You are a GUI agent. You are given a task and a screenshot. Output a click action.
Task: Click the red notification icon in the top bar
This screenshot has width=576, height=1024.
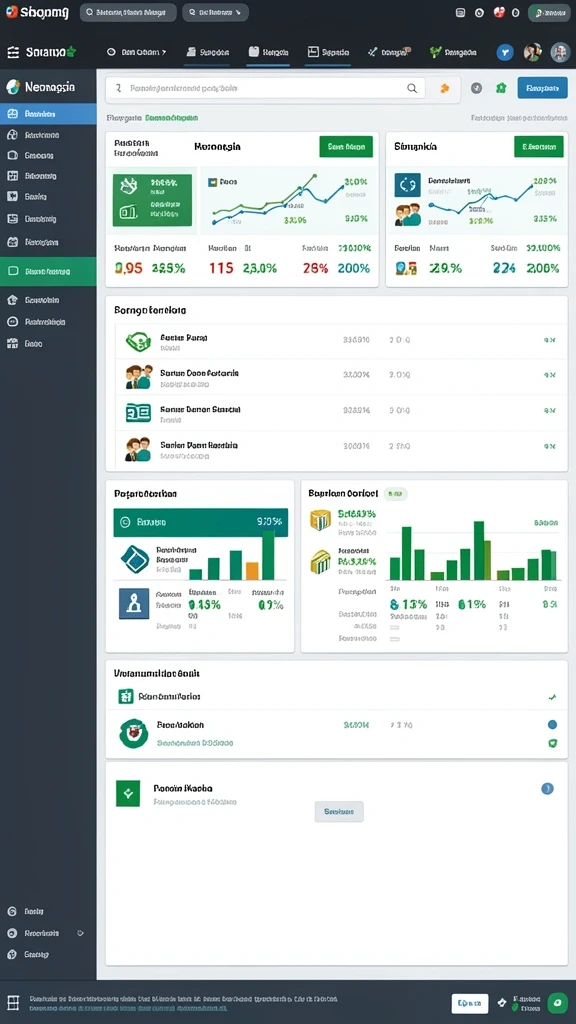(x=499, y=12)
